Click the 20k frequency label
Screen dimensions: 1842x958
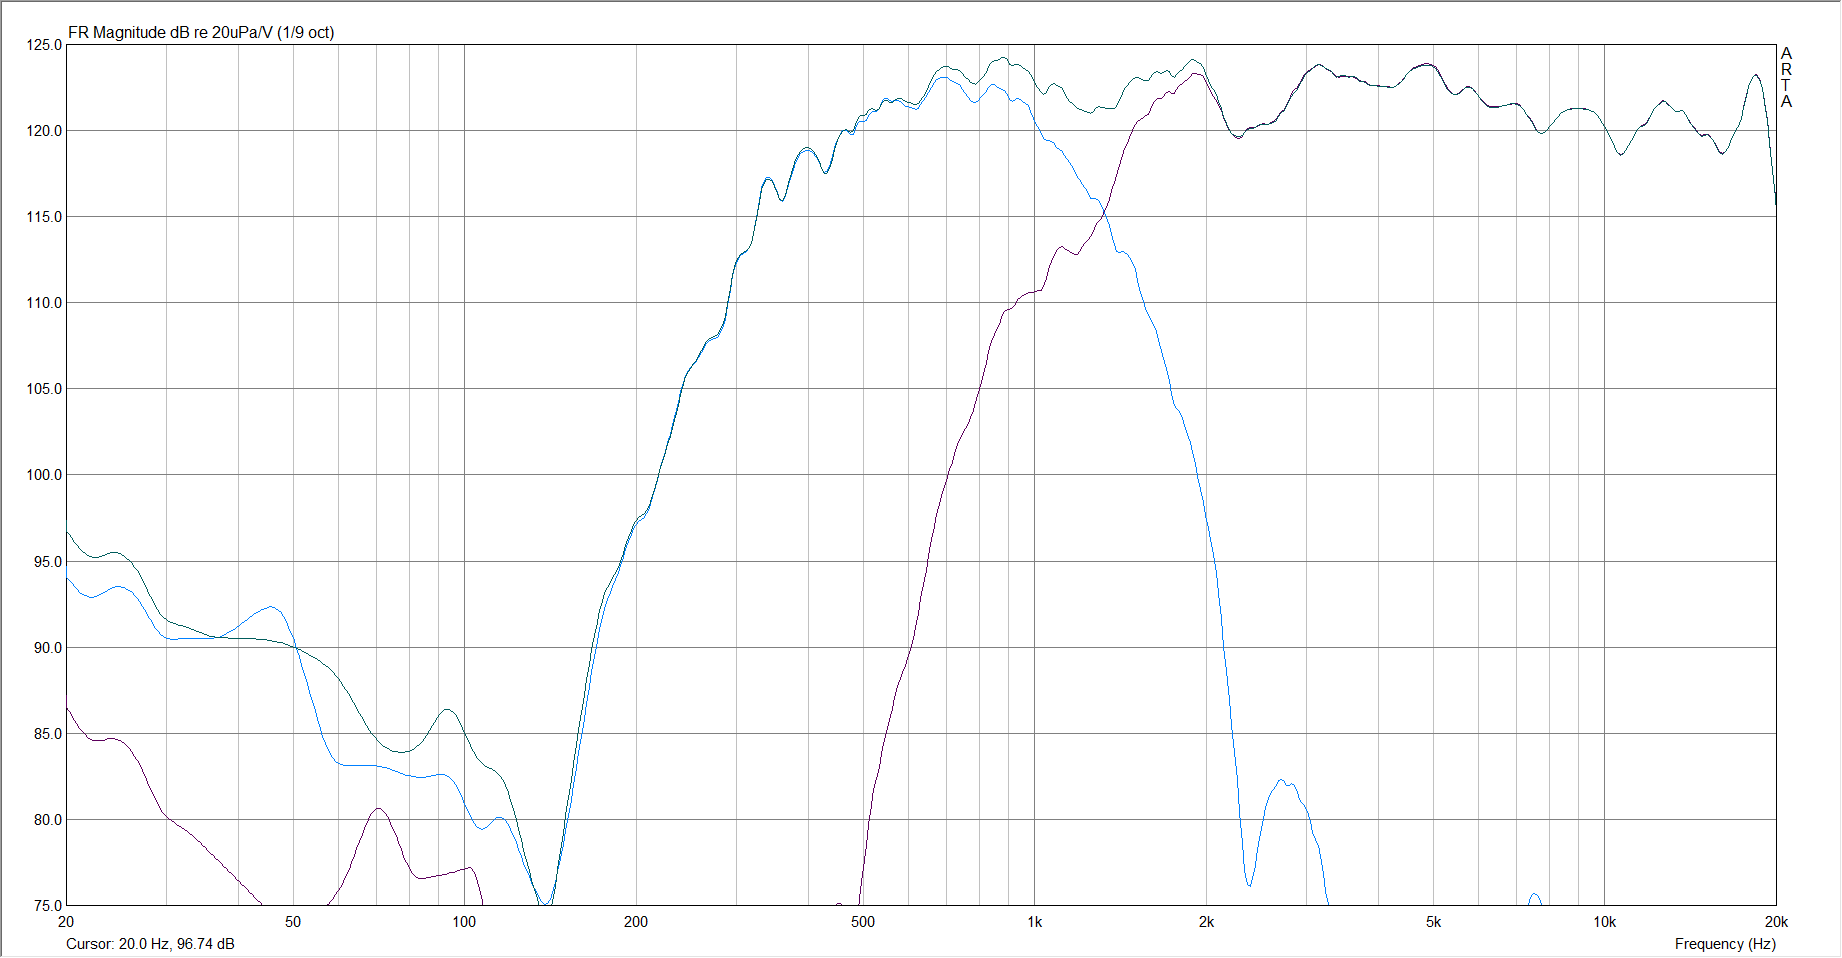tap(1776, 922)
